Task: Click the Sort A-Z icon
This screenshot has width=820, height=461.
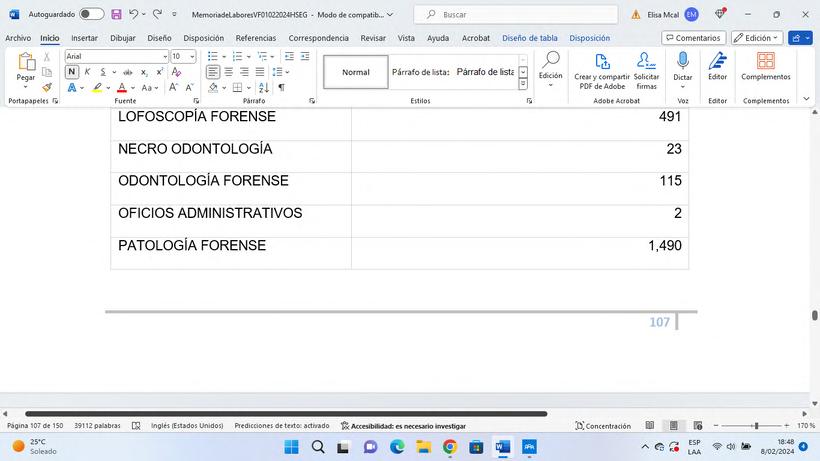Action: click(x=264, y=87)
